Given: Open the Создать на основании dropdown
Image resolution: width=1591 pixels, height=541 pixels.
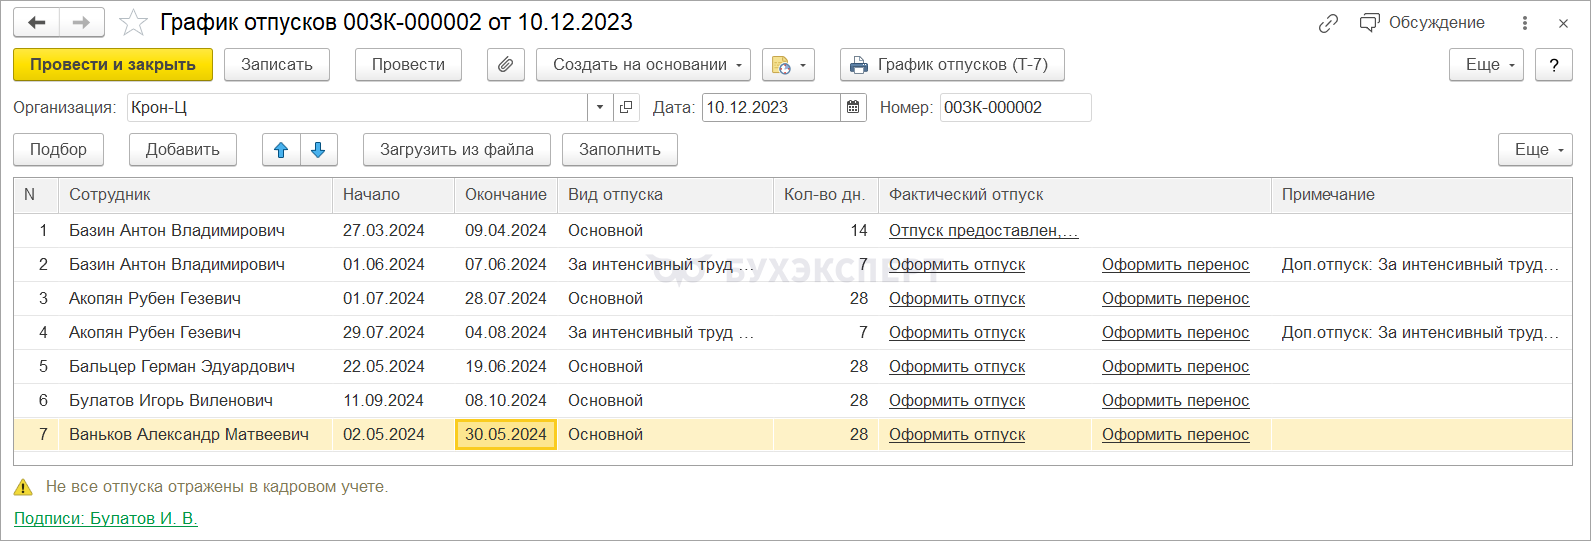Looking at the screenshot, I should pyautogui.click(x=644, y=65).
